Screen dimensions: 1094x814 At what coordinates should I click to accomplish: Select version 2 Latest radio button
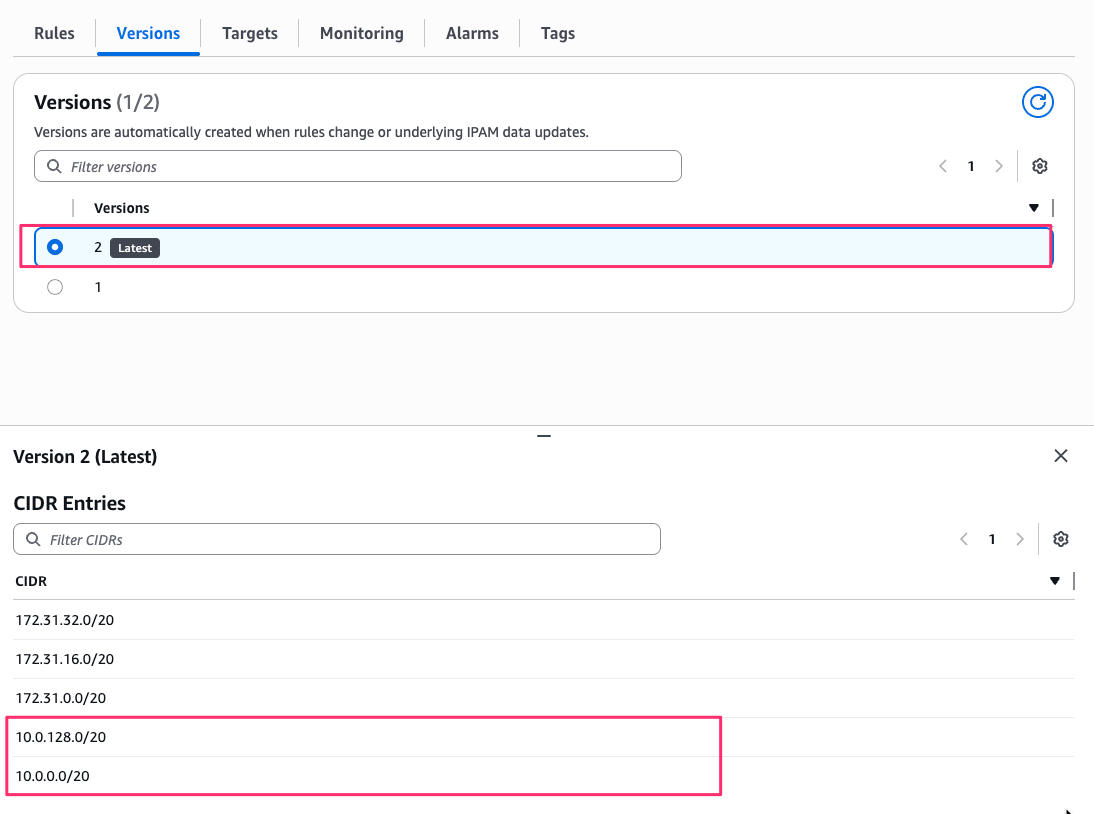55,247
